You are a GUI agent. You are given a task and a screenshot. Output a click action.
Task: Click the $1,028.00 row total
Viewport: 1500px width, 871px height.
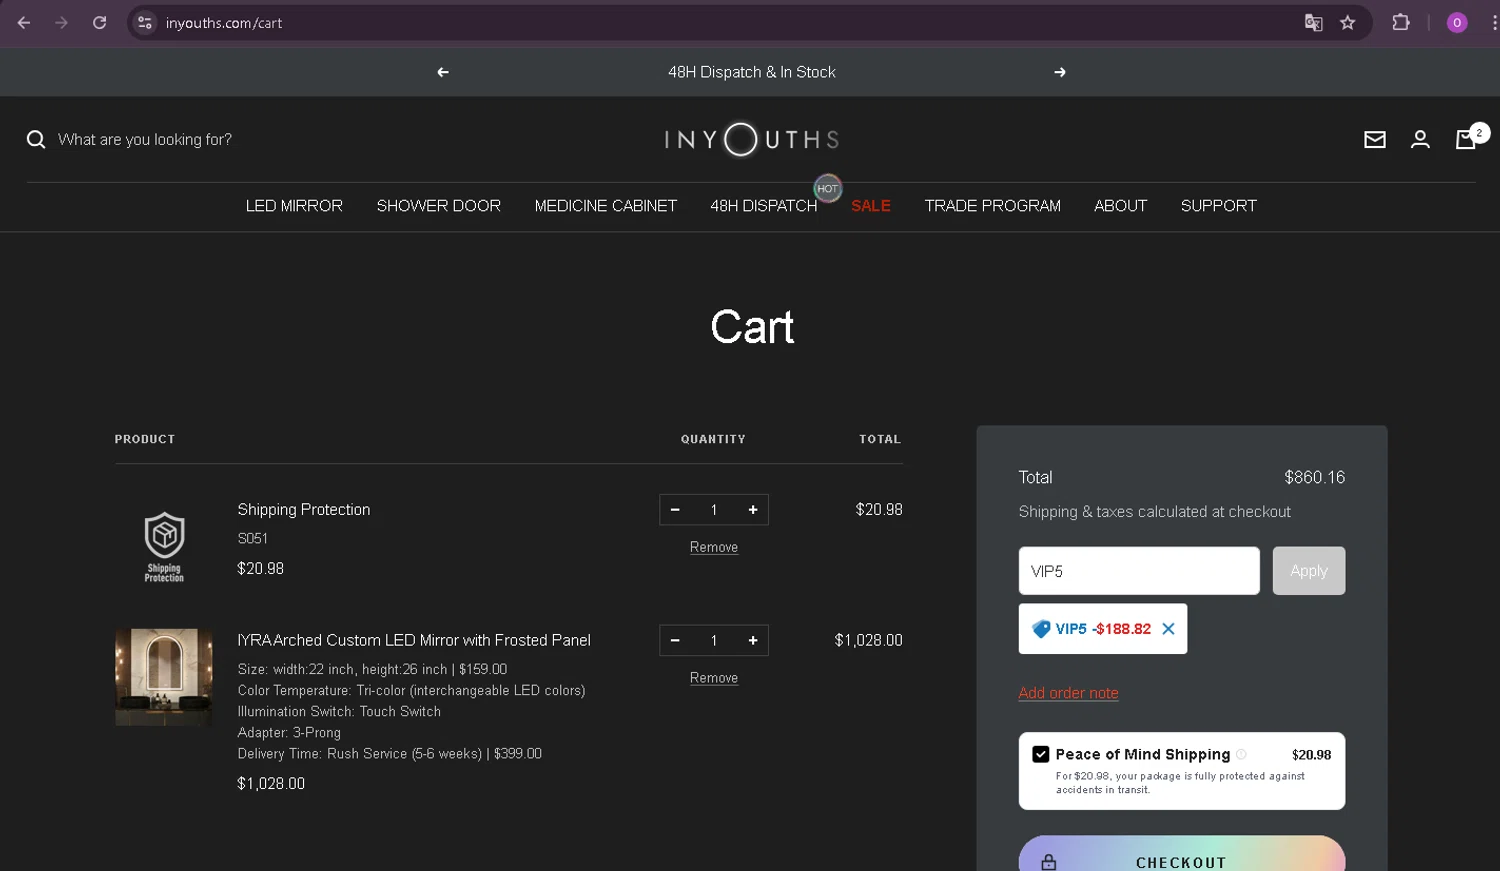pyautogui.click(x=869, y=641)
